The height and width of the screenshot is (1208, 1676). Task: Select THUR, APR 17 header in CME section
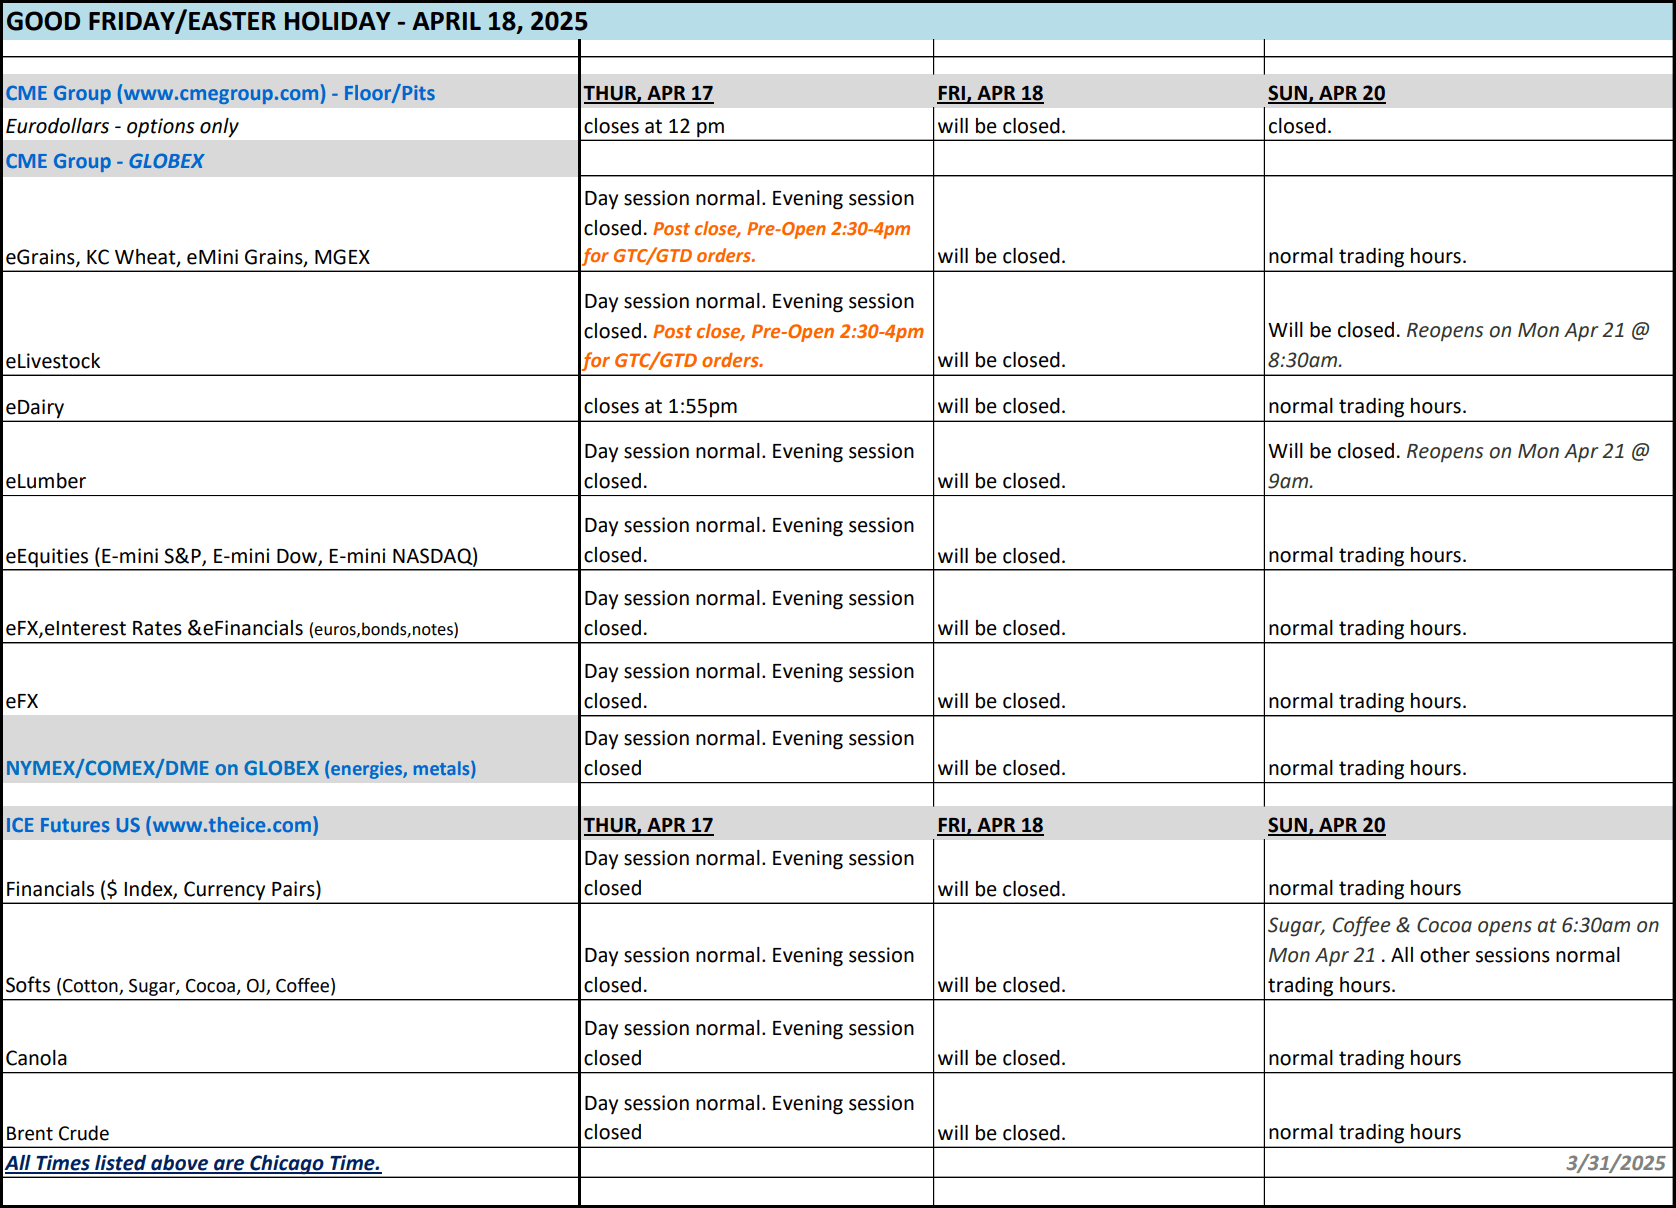tap(648, 93)
